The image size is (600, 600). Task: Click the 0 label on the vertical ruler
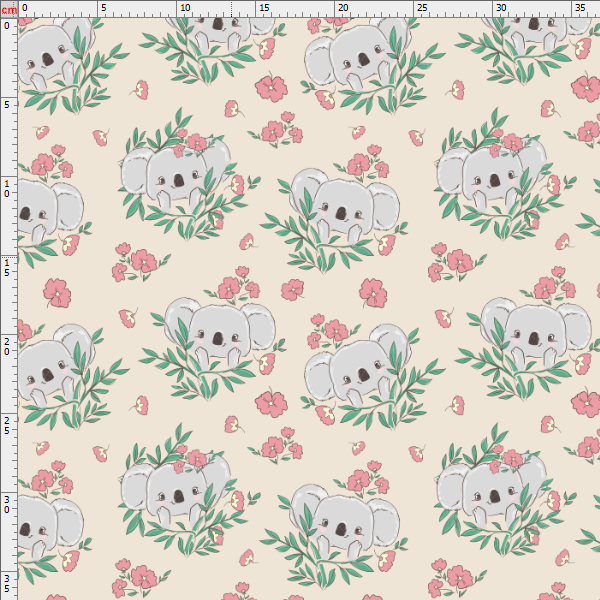click(x=7, y=26)
